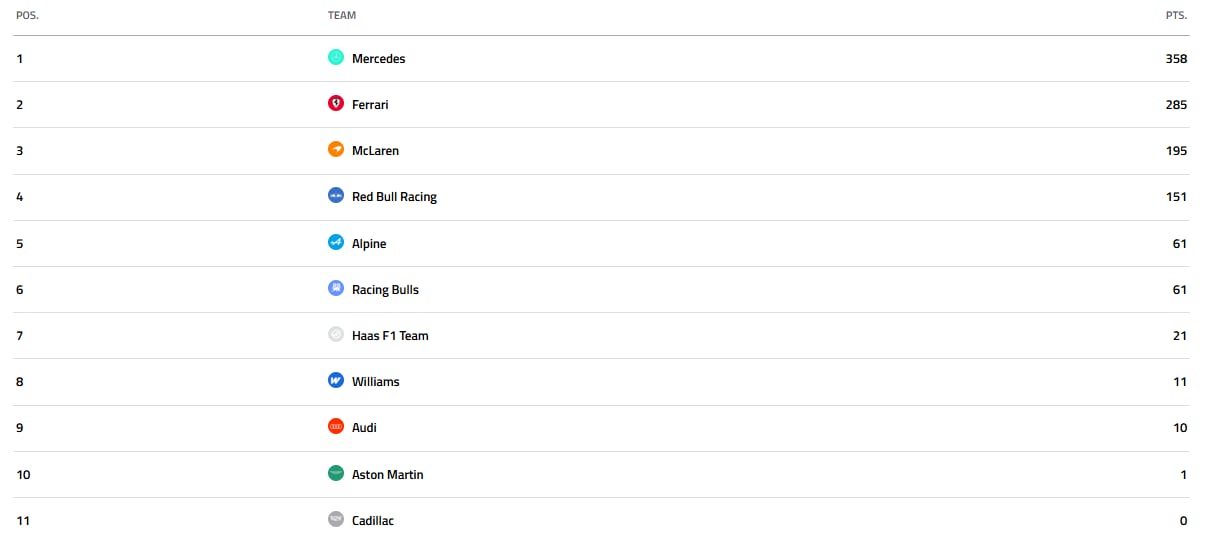This screenshot has width=1212, height=539.
Task: Click the Audi red logo icon
Action: (x=336, y=427)
